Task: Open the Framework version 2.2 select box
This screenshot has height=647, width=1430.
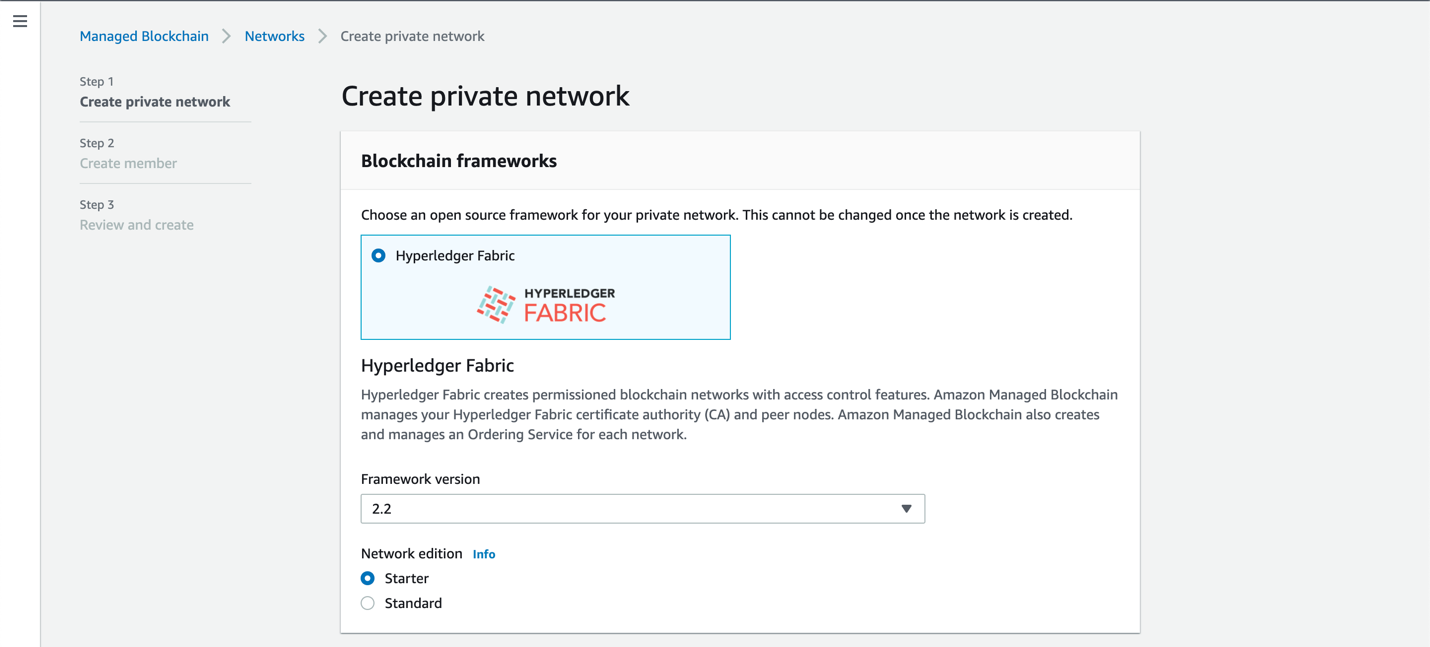Action: [630, 509]
